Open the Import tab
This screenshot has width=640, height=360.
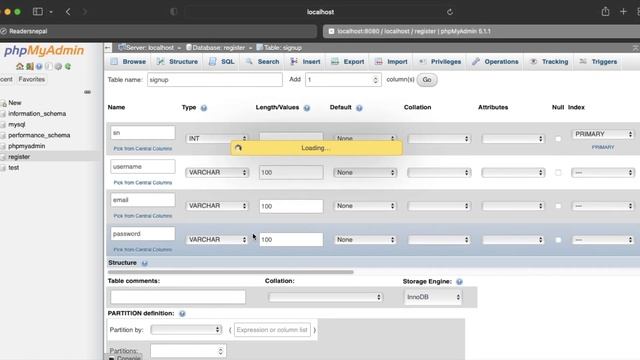pos(391,62)
